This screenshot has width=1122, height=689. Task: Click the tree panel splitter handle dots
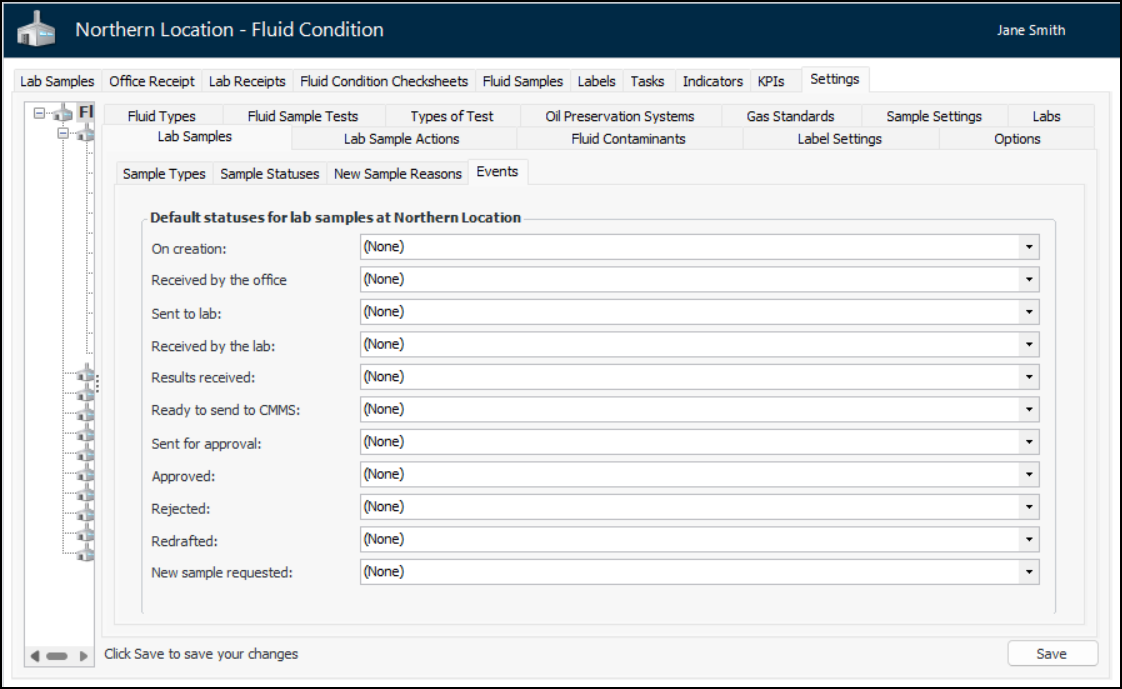[x=97, y=383]
